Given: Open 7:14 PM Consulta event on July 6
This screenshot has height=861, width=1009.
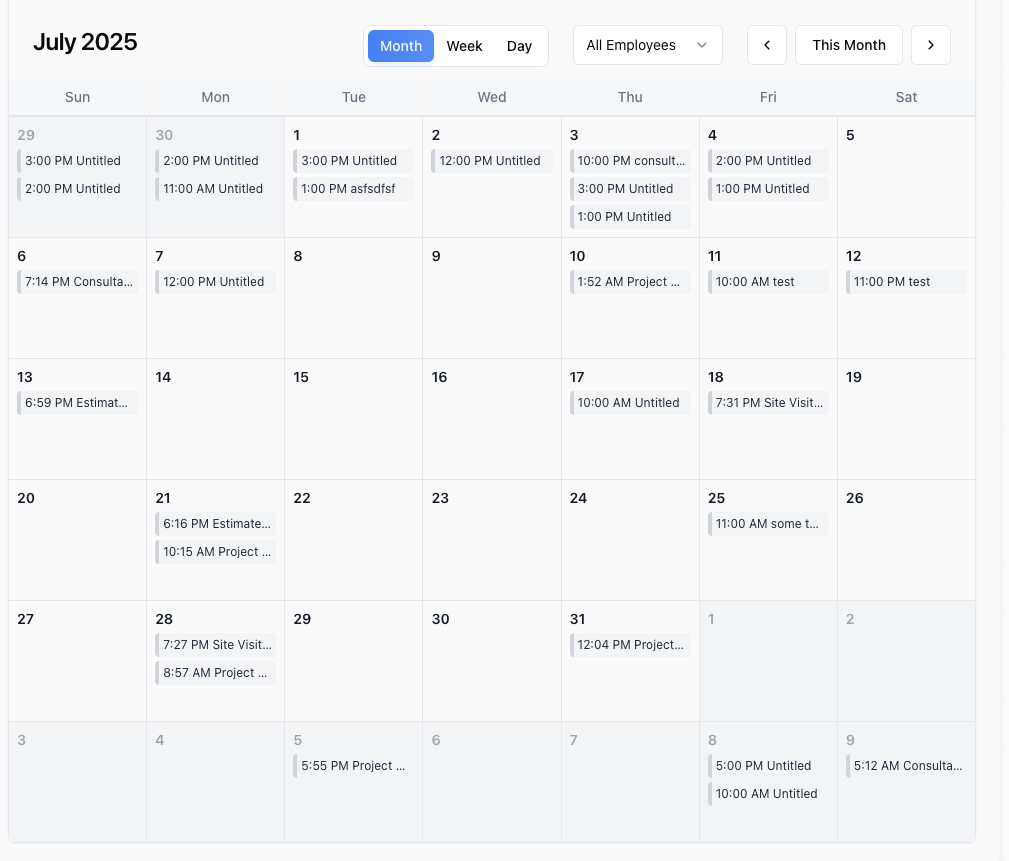Looking at the screenshot, I should [x=77, y=282].
